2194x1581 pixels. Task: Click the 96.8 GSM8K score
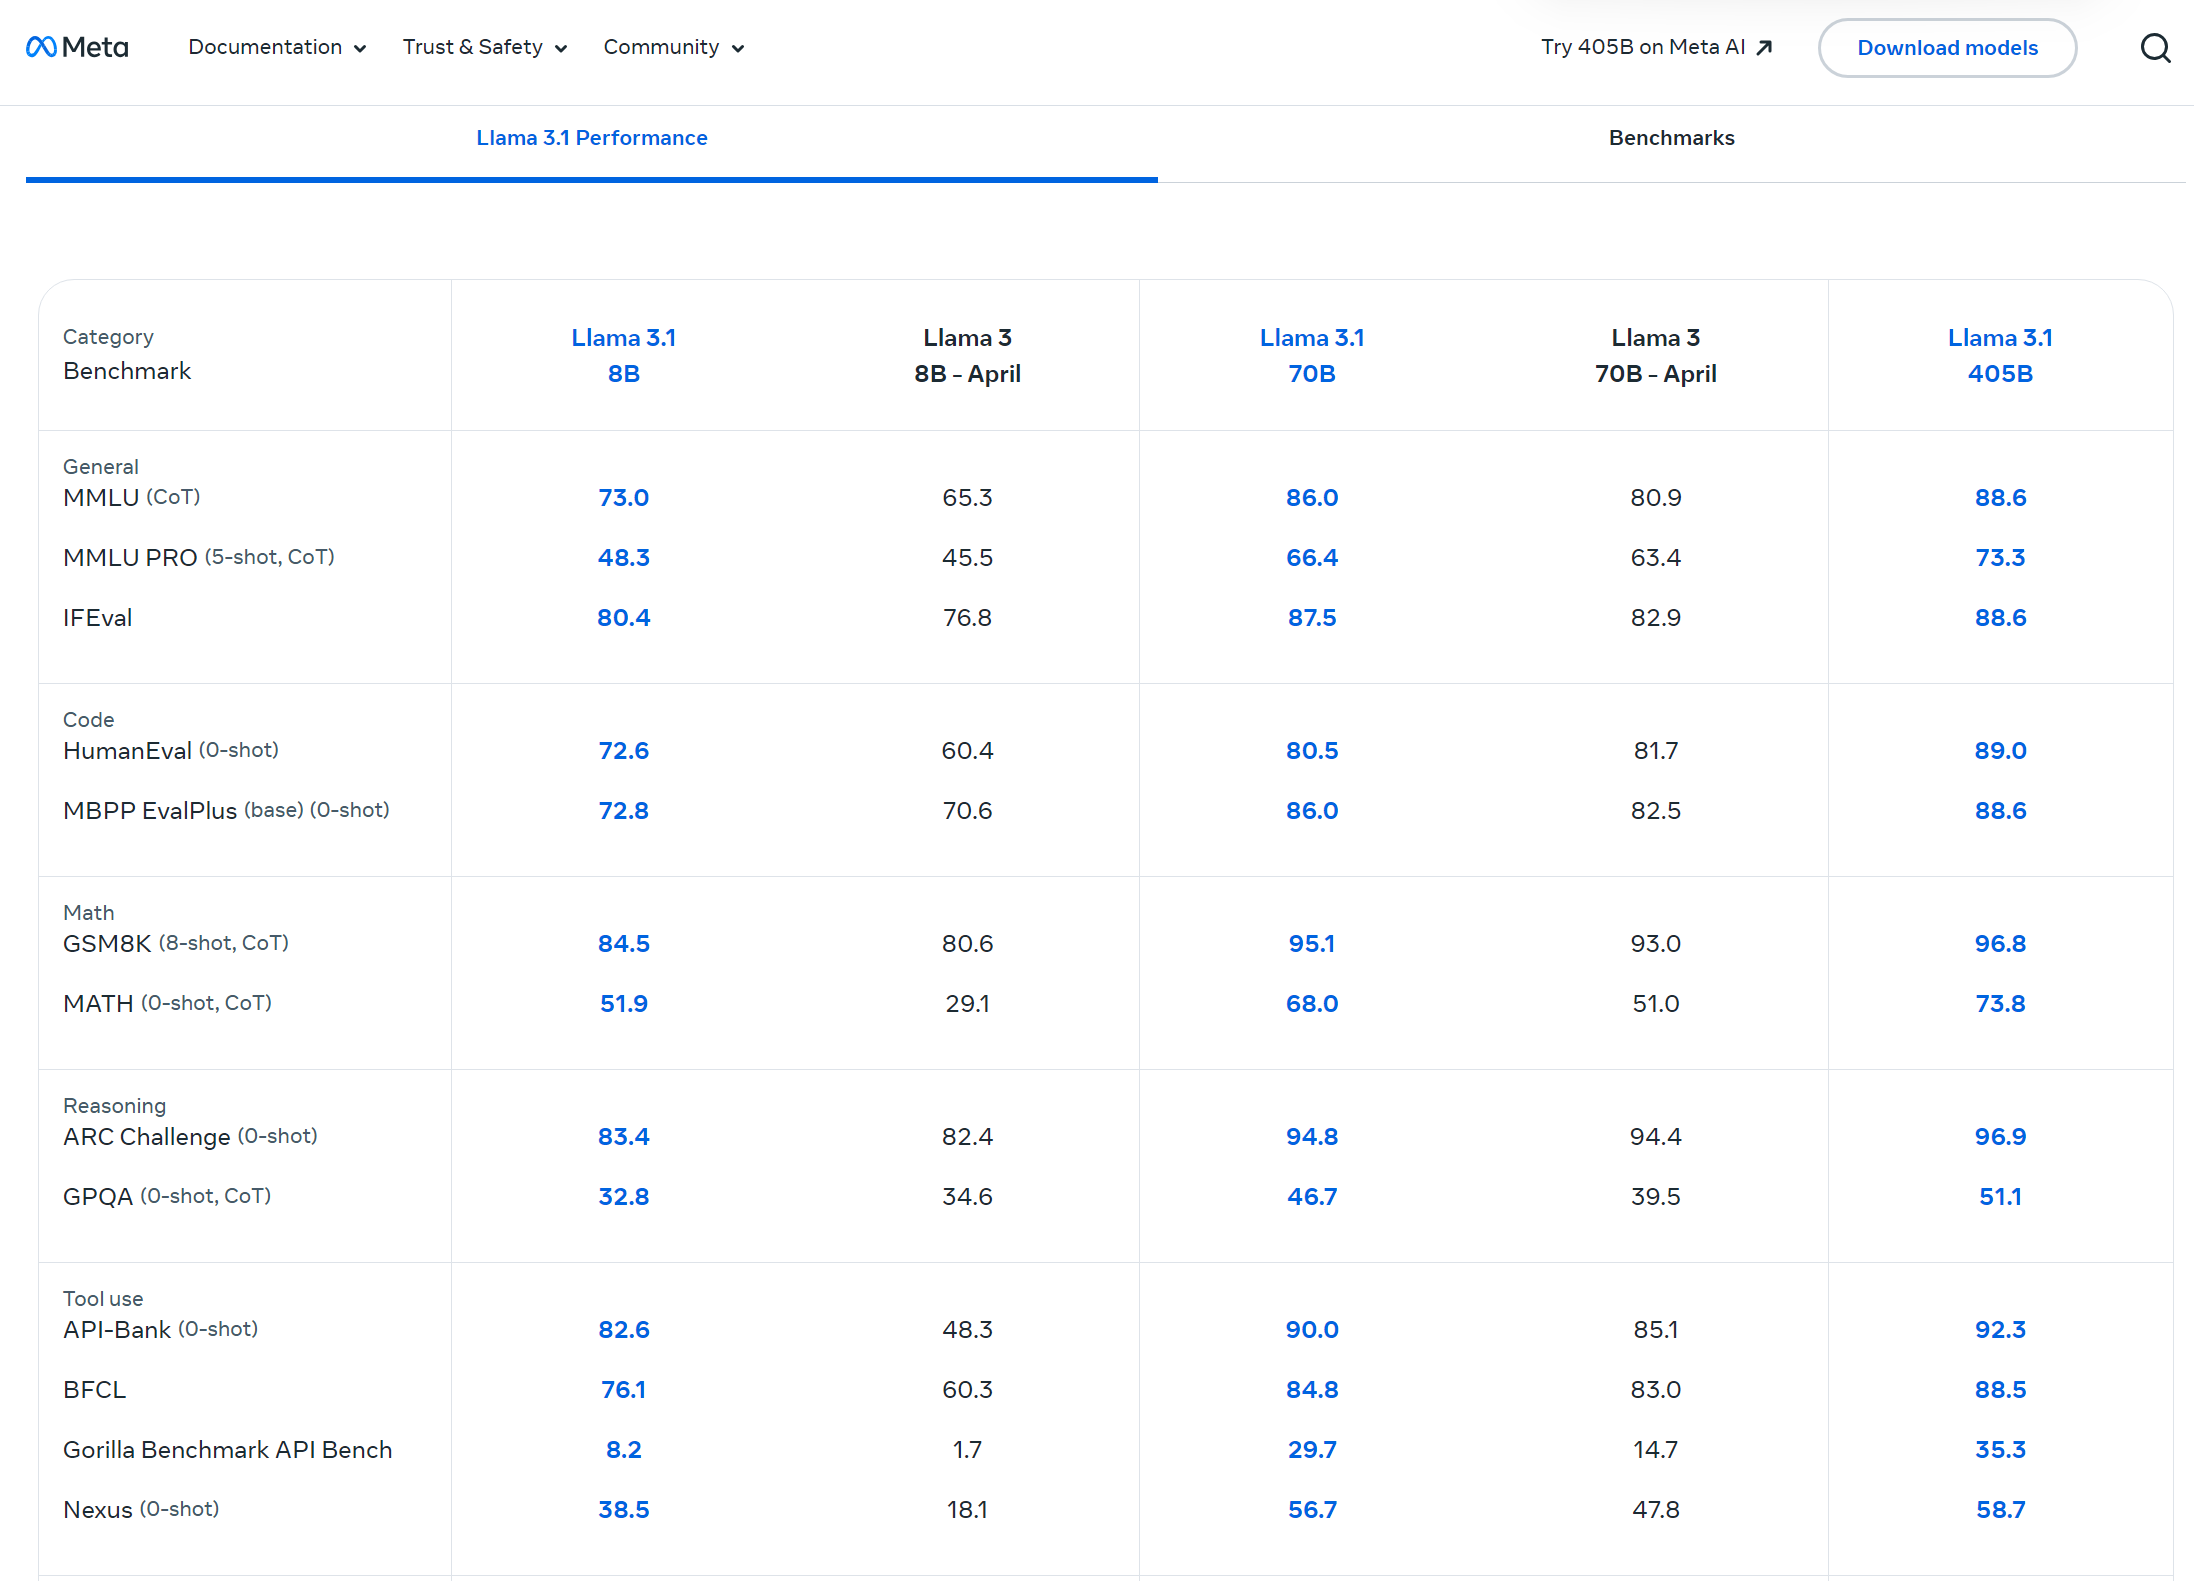pos(2000,943)
